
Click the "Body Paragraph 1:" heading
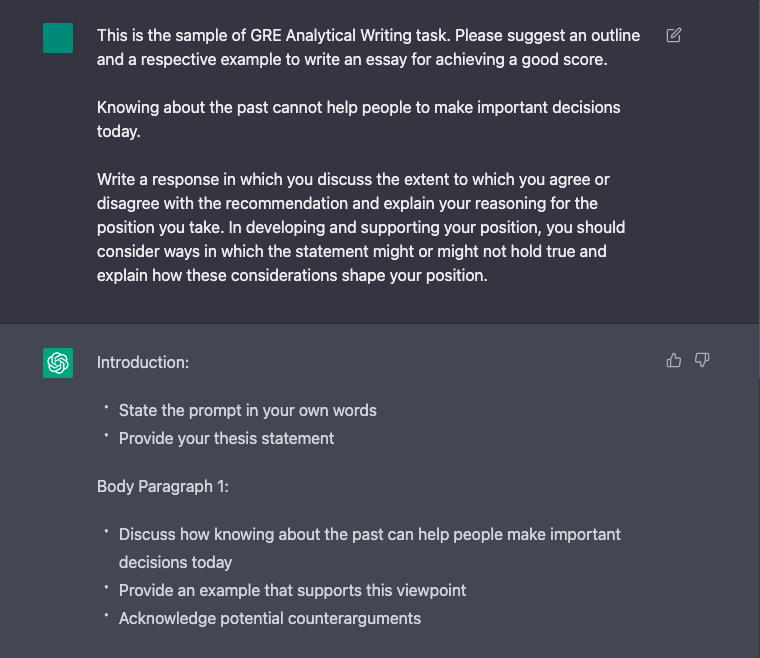(x=163, y=486)
